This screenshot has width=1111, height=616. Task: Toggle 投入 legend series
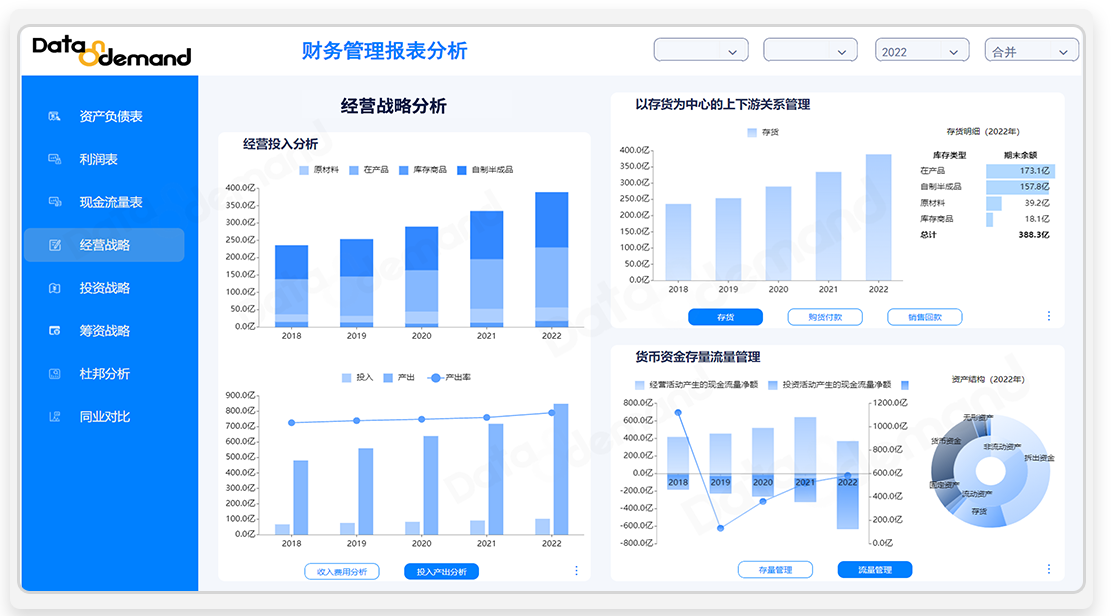pos(357,378)
